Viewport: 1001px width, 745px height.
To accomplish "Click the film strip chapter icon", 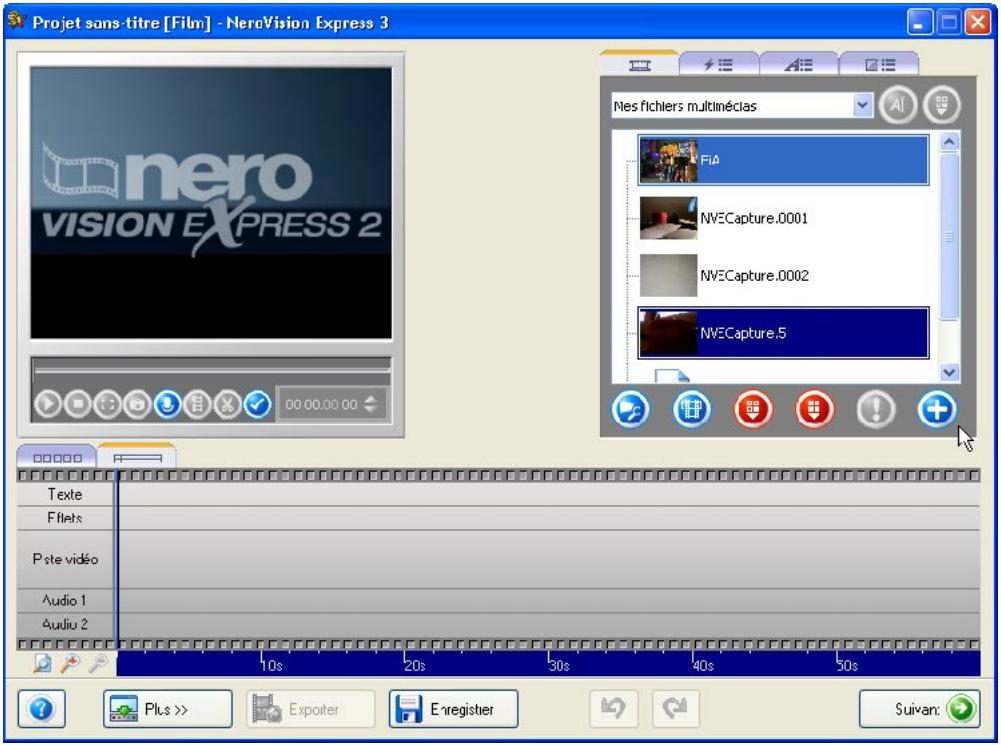I will [x=197, y=404].
